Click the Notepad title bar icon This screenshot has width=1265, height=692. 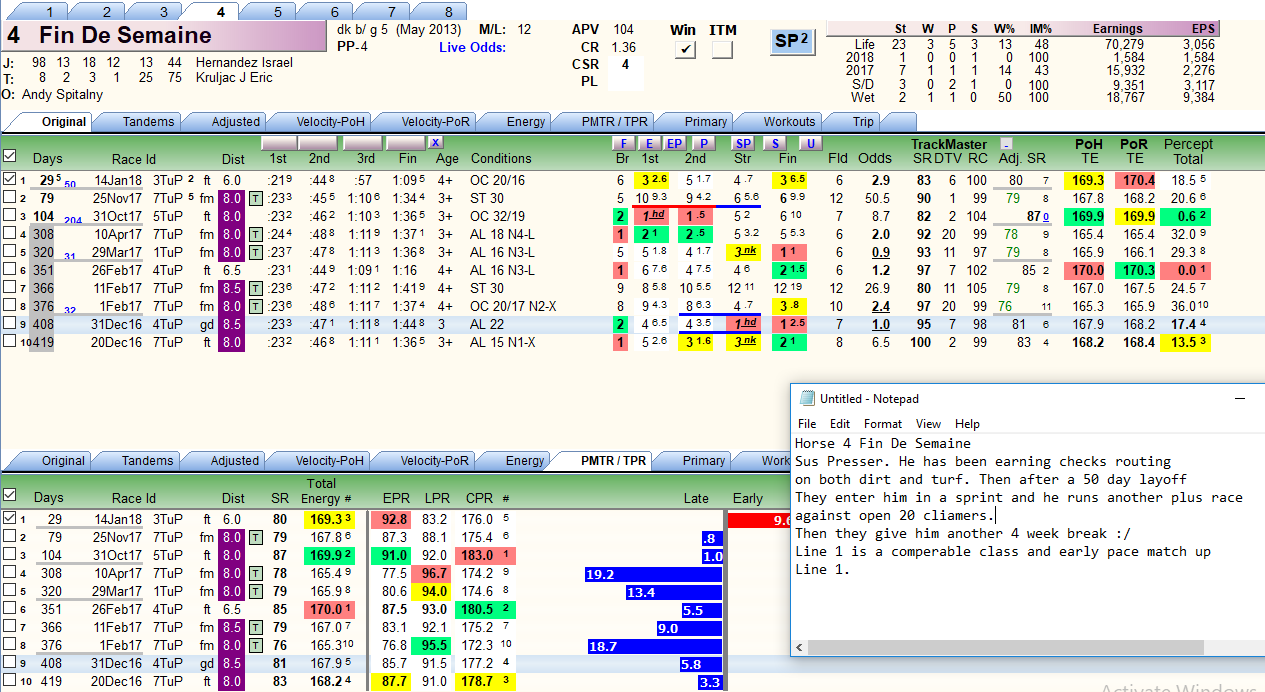click(x=806, y=398)
